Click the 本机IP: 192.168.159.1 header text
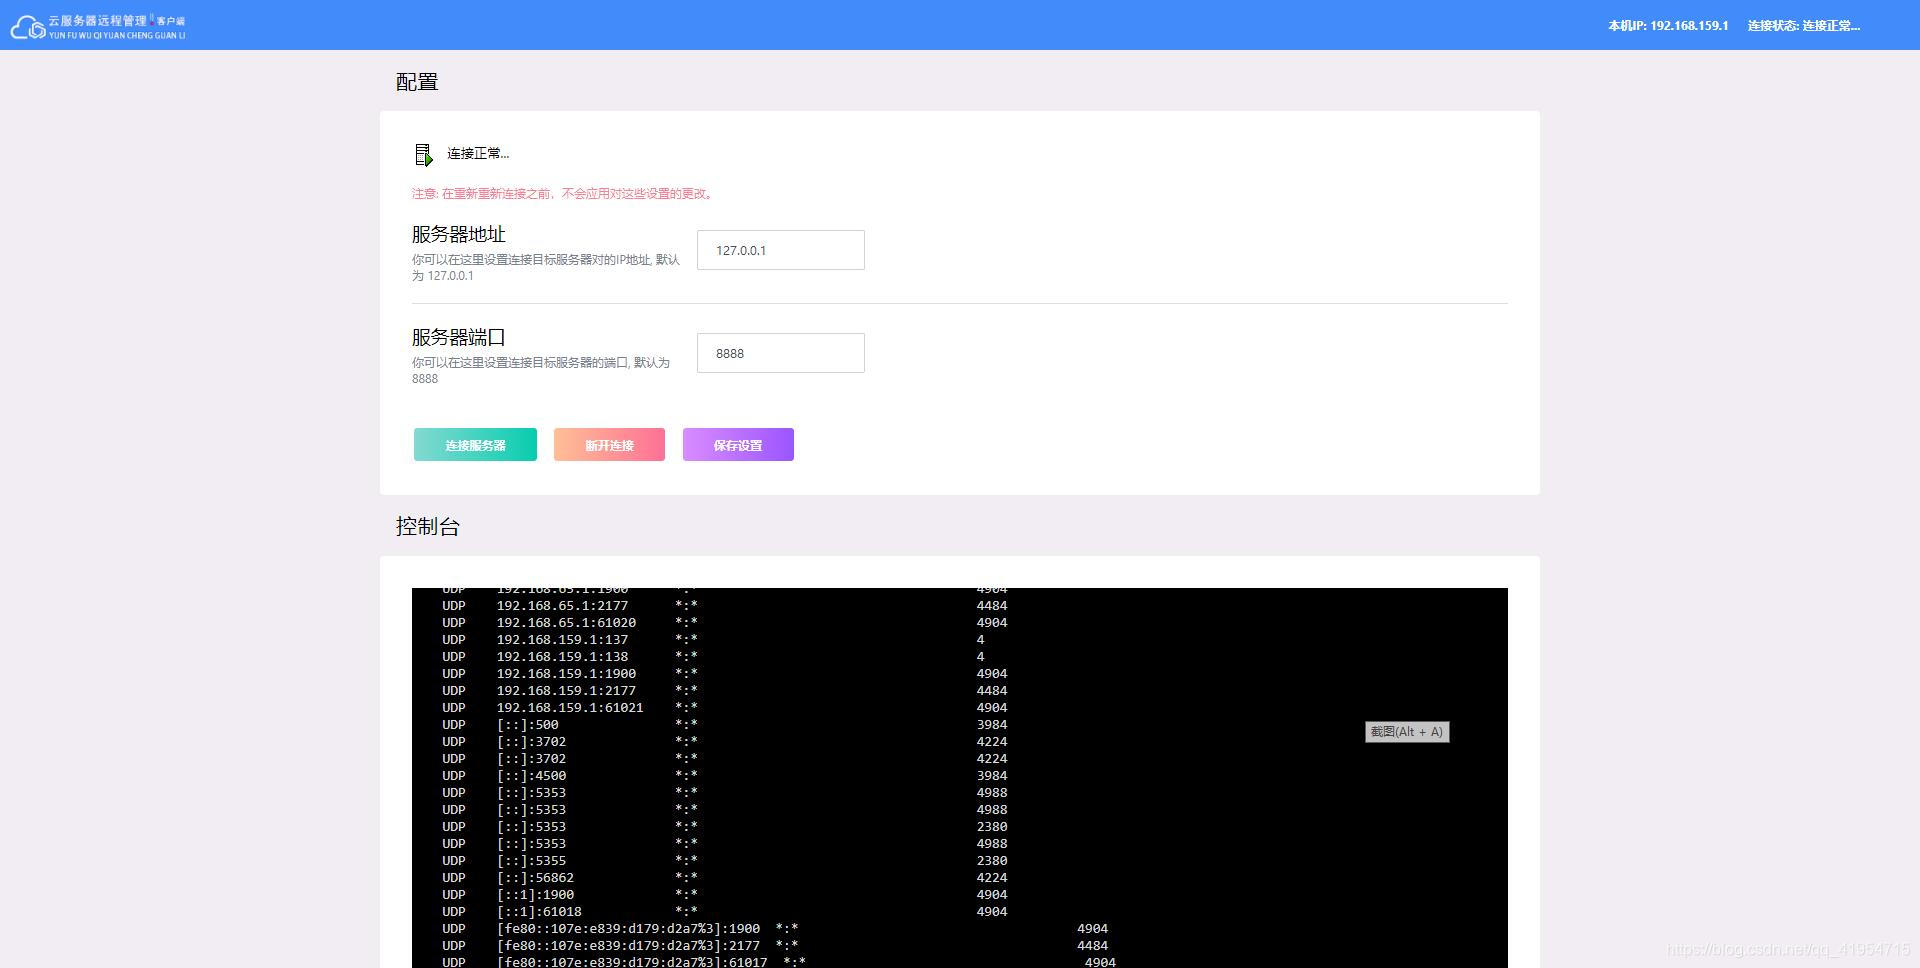The height and width of the screenshot is (968, 1920). pos(1668,26)
